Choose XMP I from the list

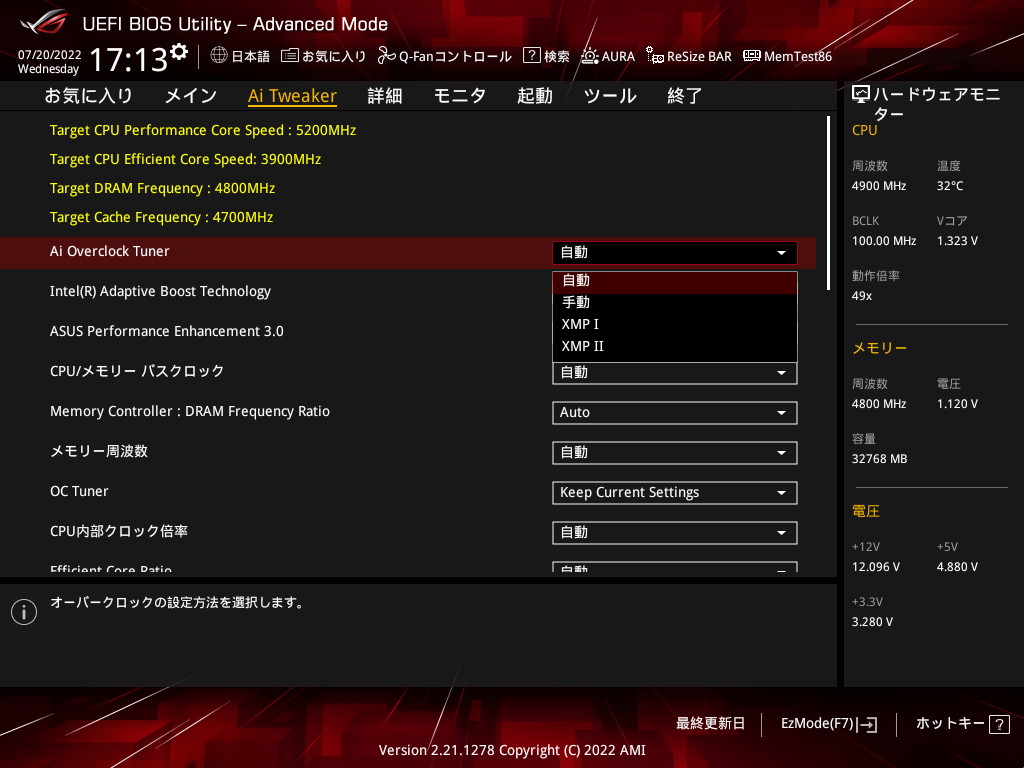pyautogui.click(x=675, y=324)
